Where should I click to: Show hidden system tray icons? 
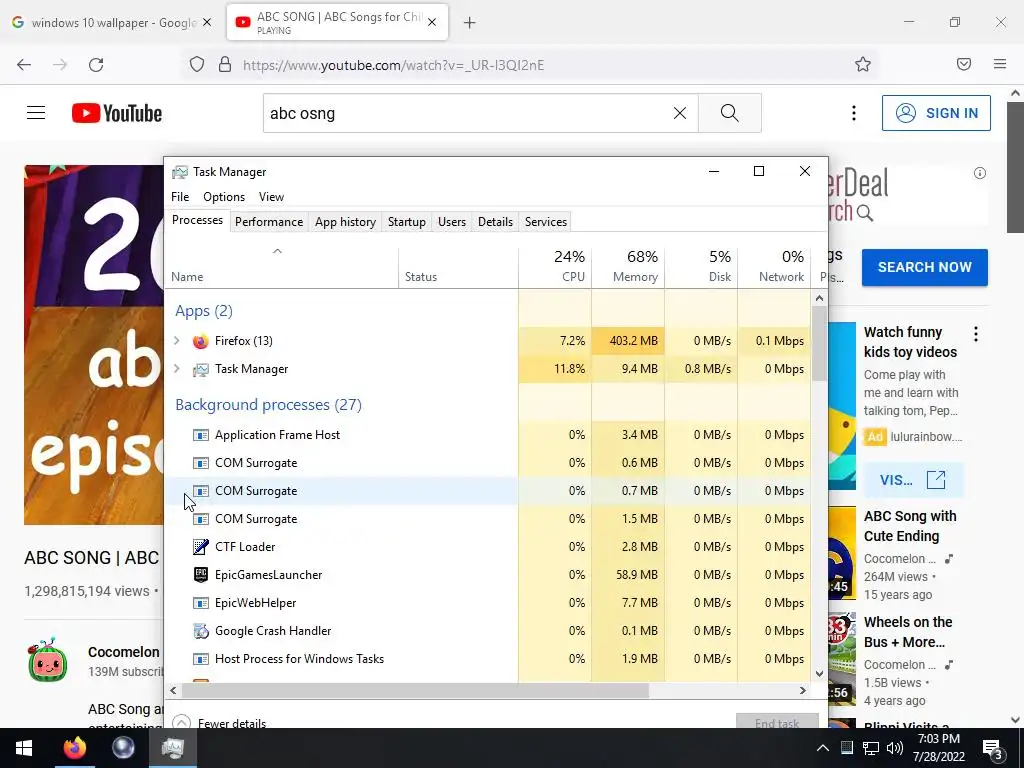point(823,748)
